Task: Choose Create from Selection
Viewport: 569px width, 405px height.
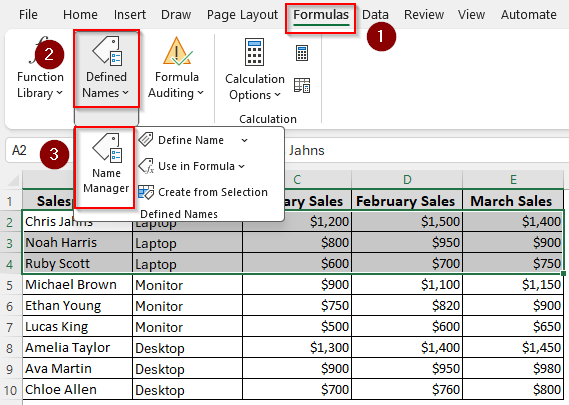Action: coord(203,192)
